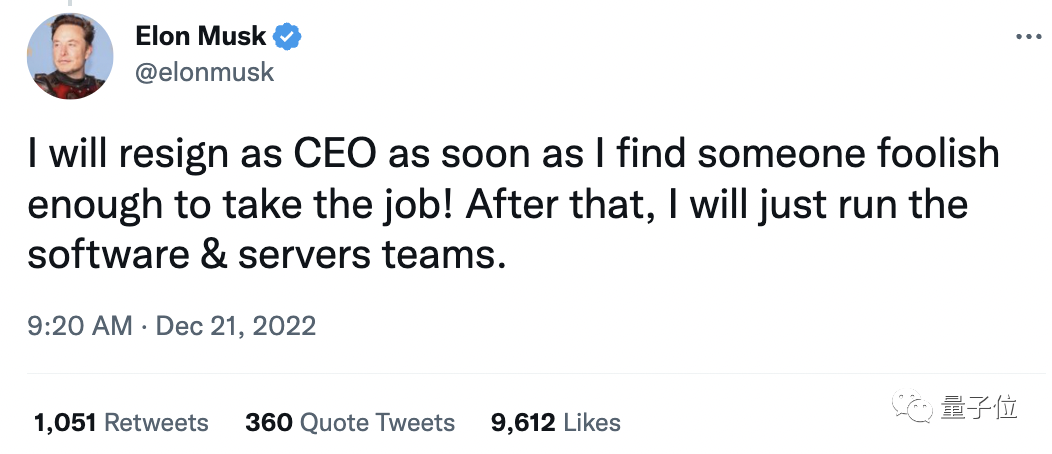Open the Elon Musk display name link
Viewport: 1052px width, 454px height.
pos(200,37)
